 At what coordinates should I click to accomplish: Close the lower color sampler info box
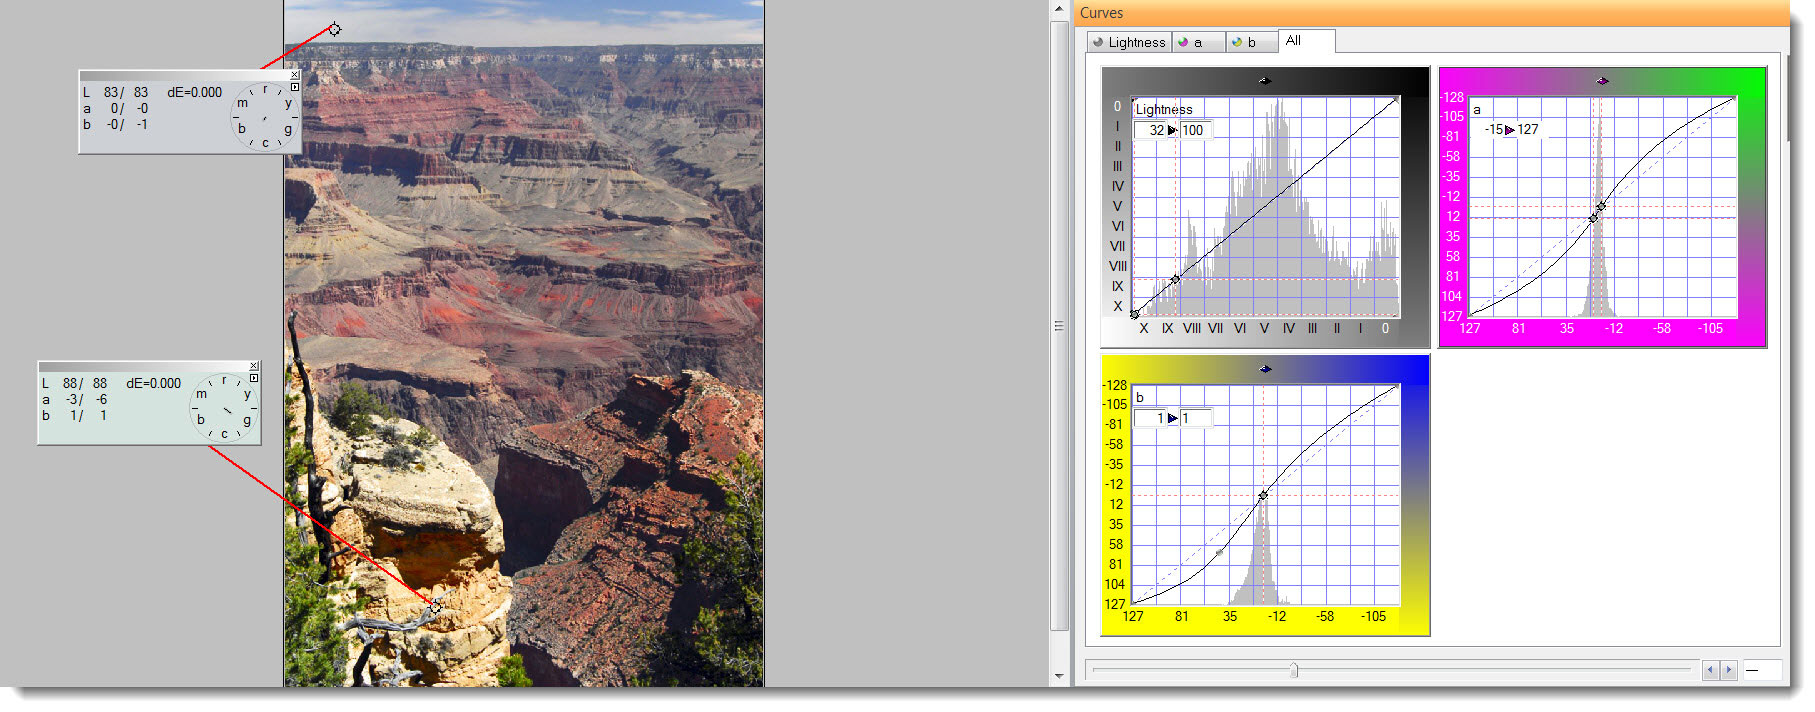pyautogui.click(x=253, y=366)
